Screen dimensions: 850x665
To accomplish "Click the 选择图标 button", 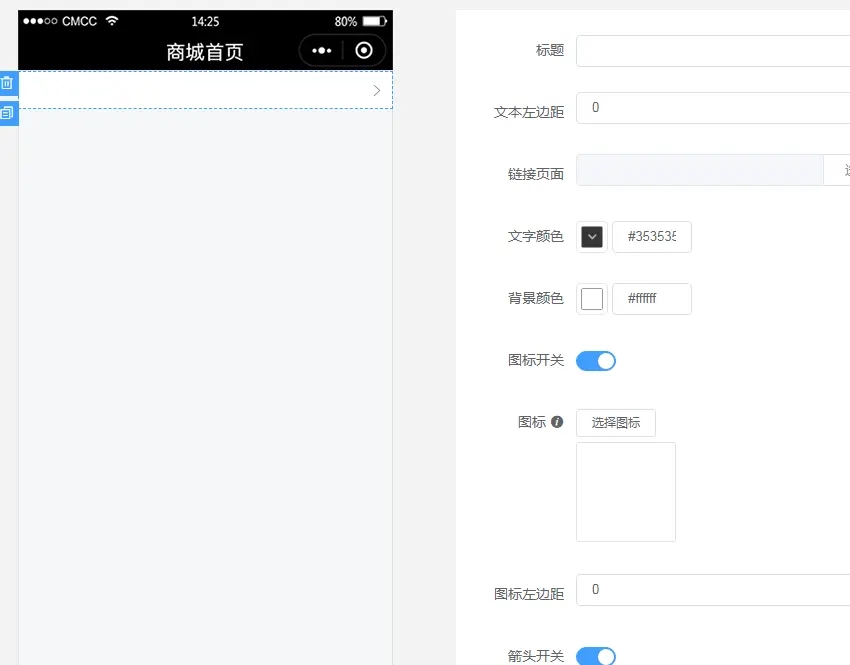I will pyautogui.click(x=616, y=423).
